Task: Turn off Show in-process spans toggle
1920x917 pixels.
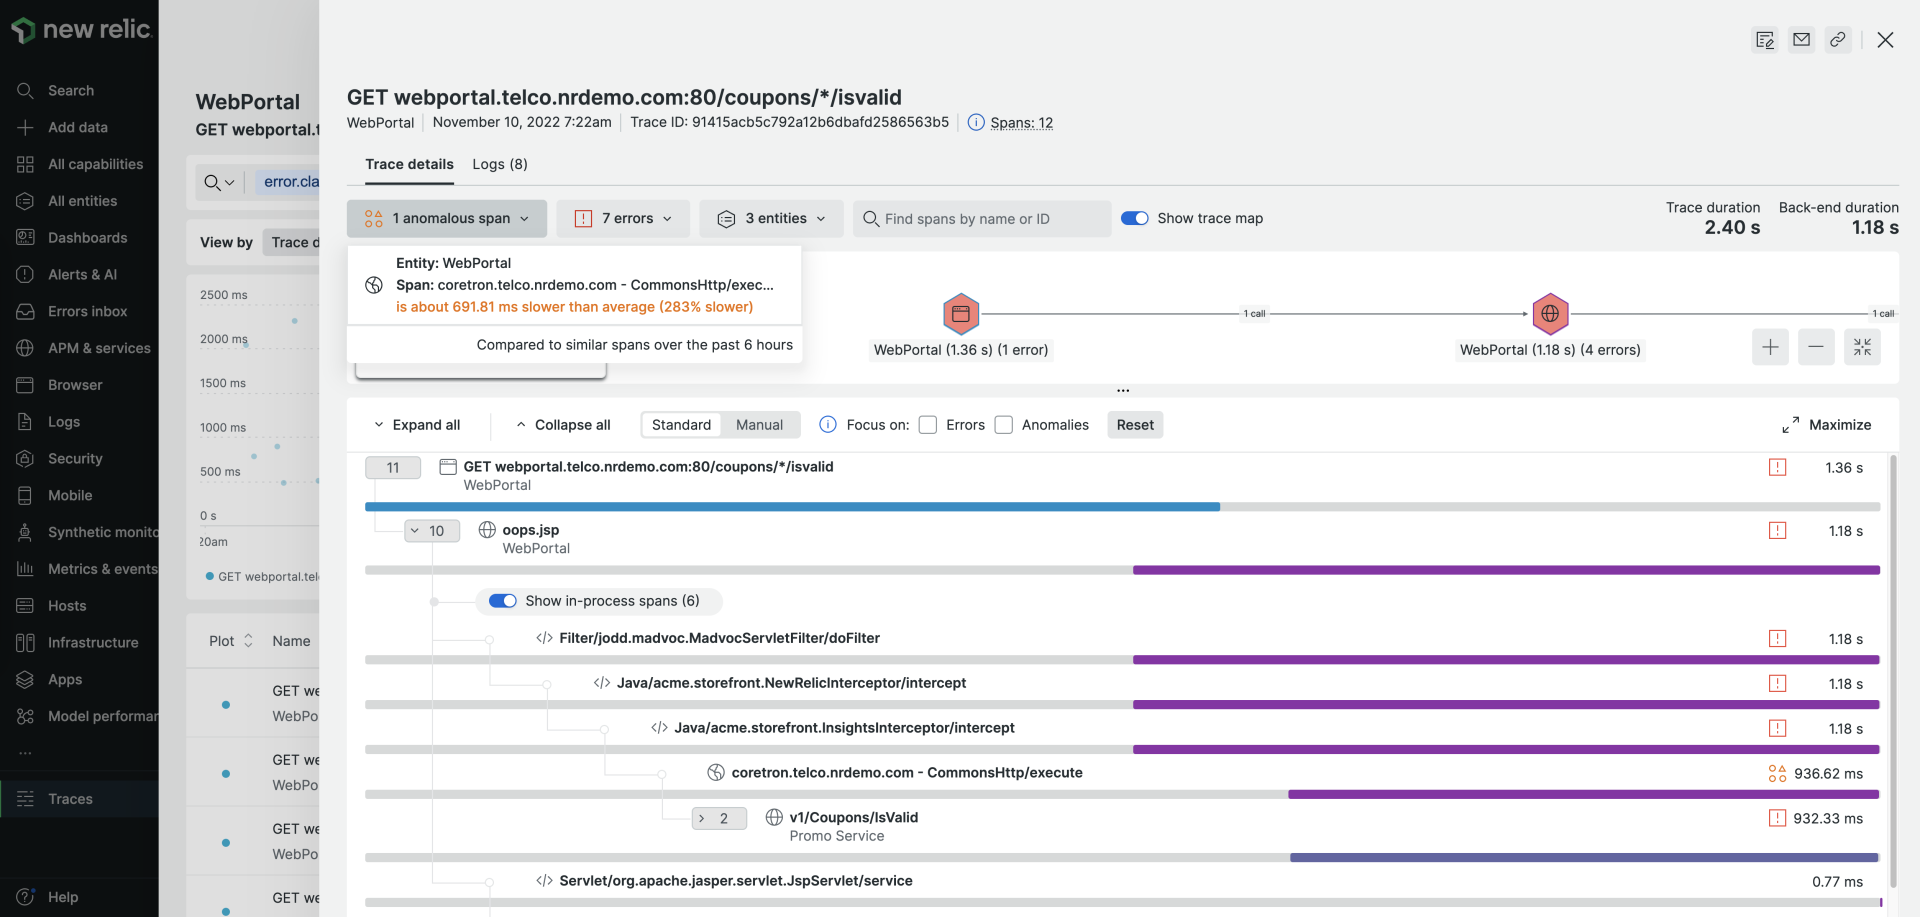Action: coord(503,601)
